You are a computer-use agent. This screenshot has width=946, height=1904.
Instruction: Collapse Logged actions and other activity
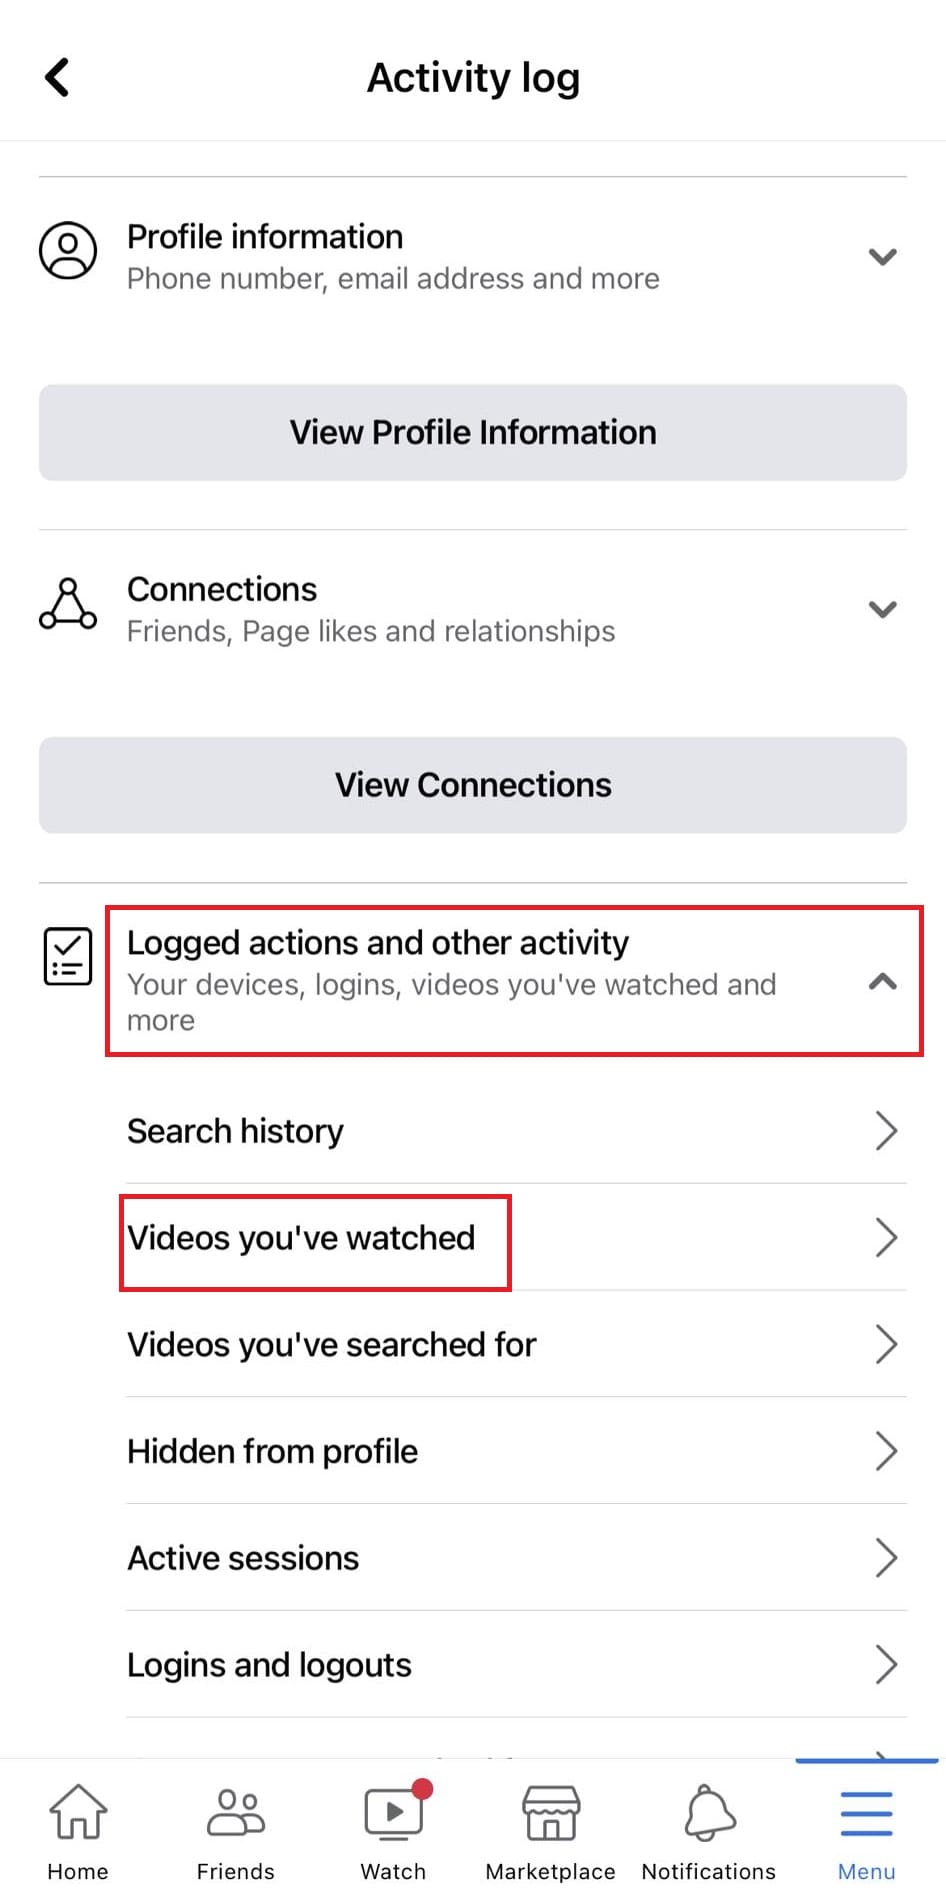coord(882,981)
